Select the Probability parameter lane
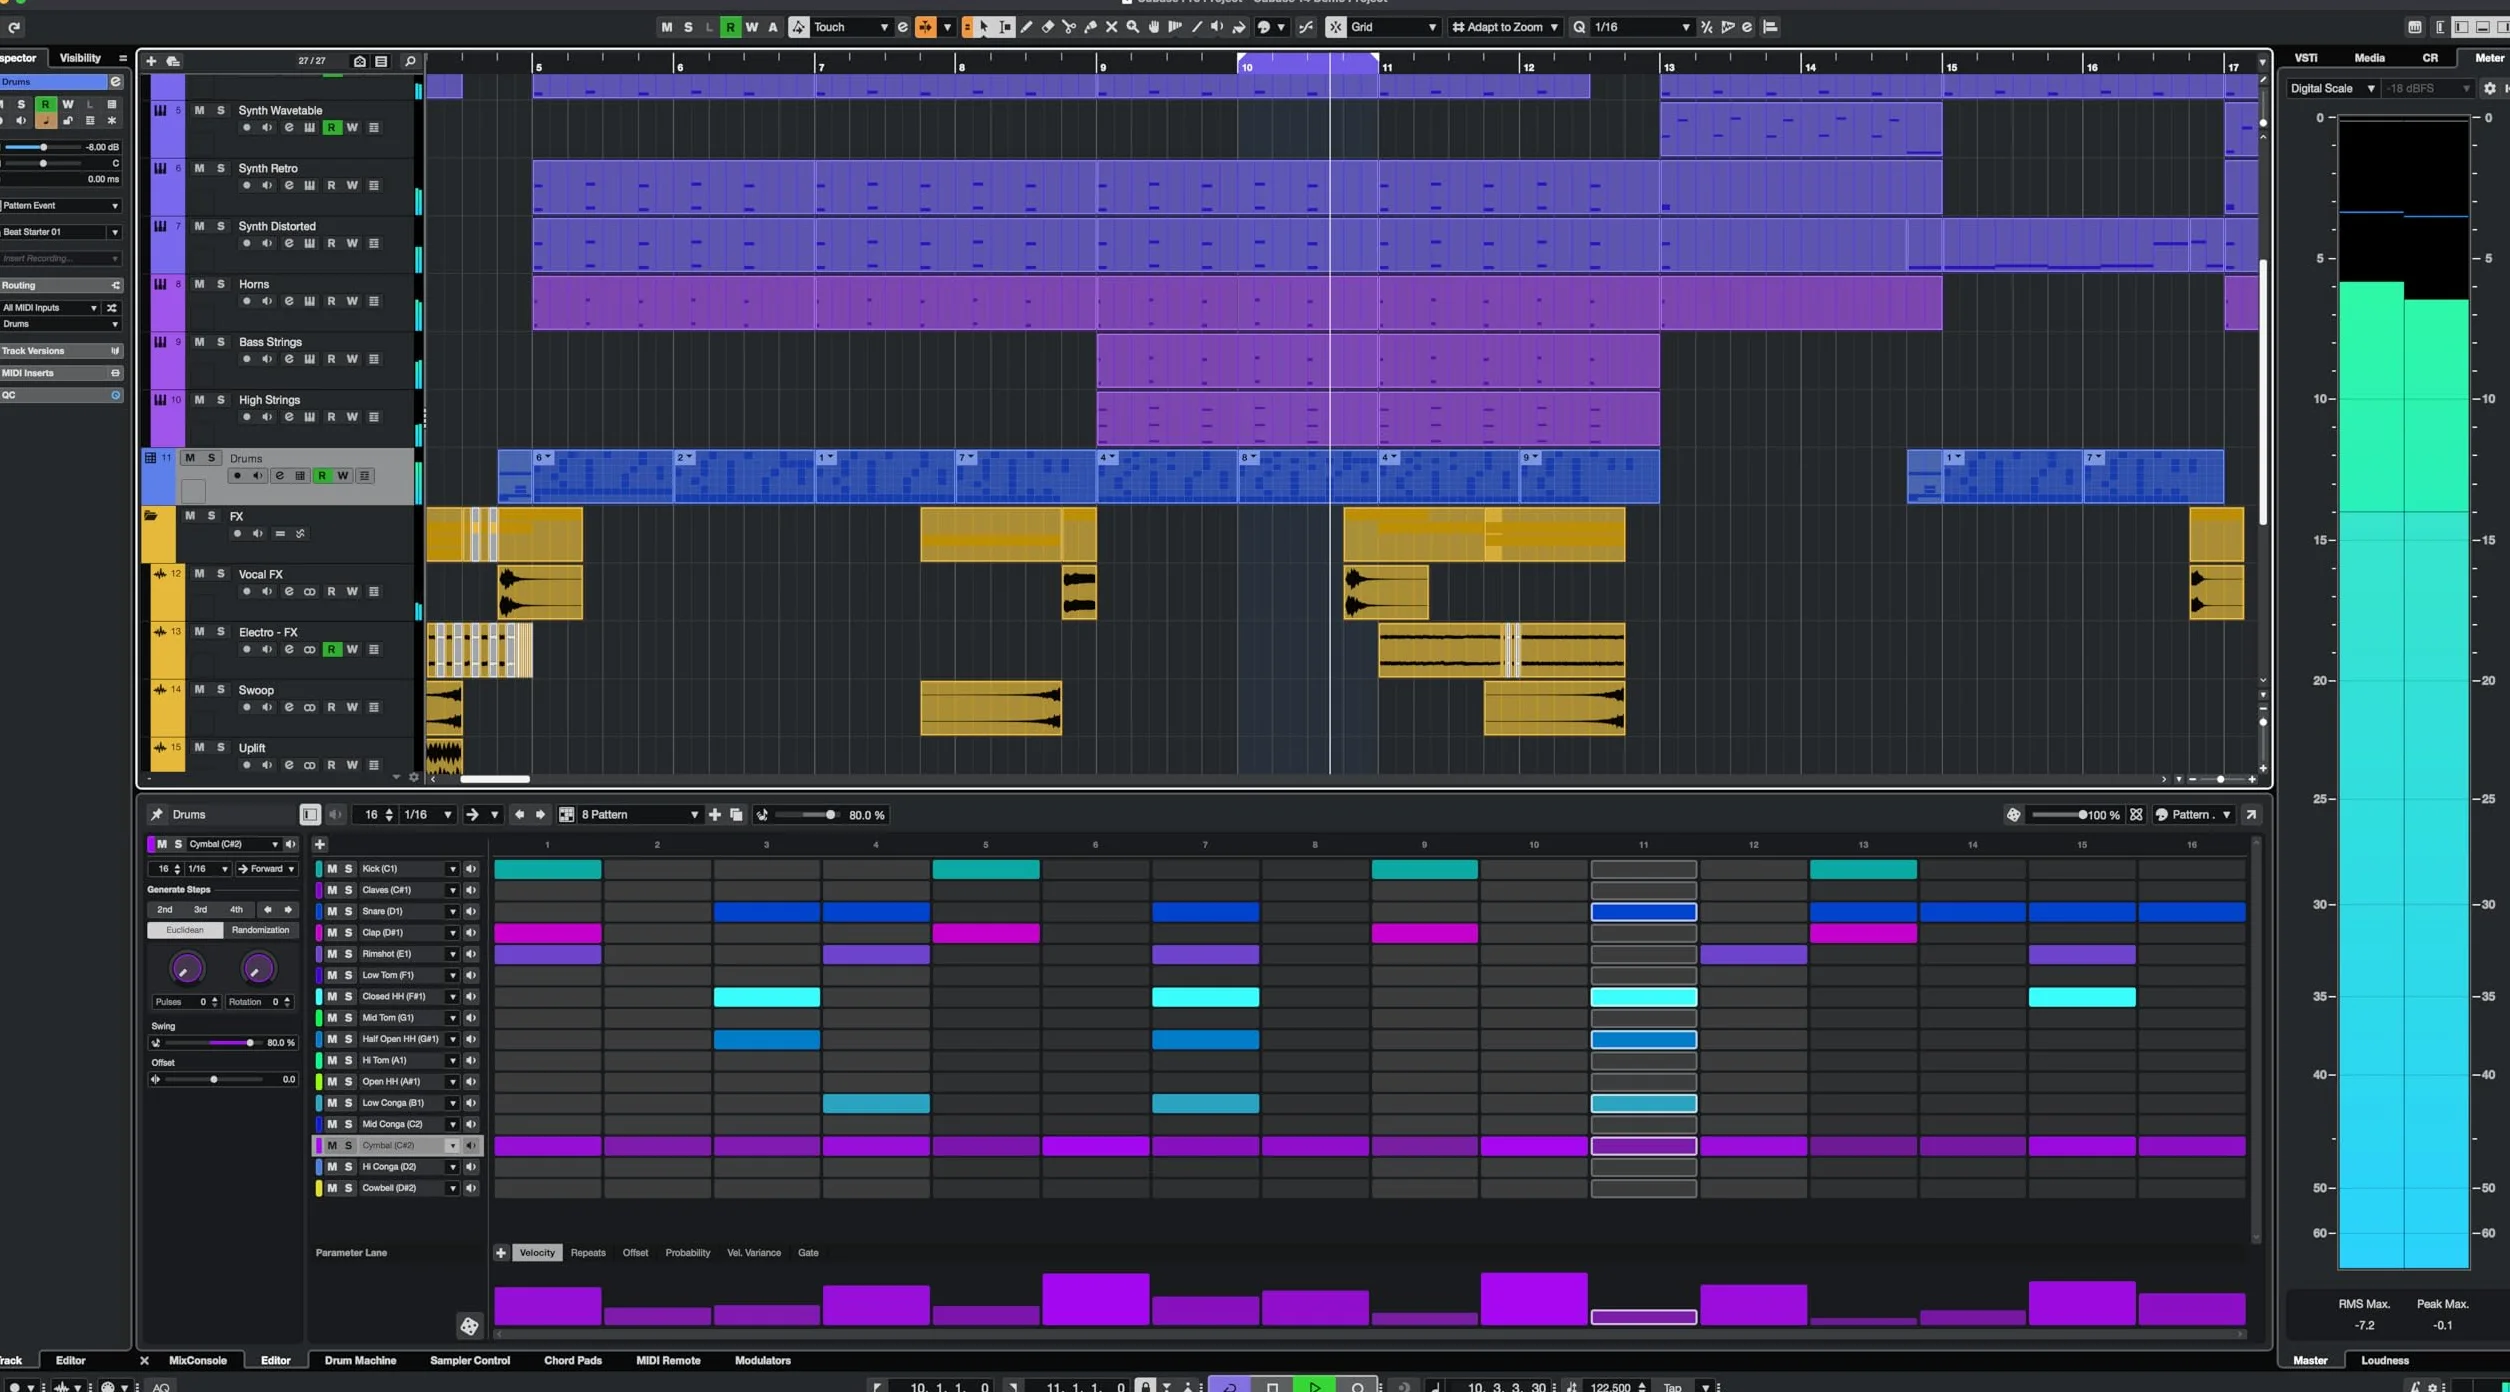The width and height of the screenshot is (2510, 1392). click(x=687, y=1253)
